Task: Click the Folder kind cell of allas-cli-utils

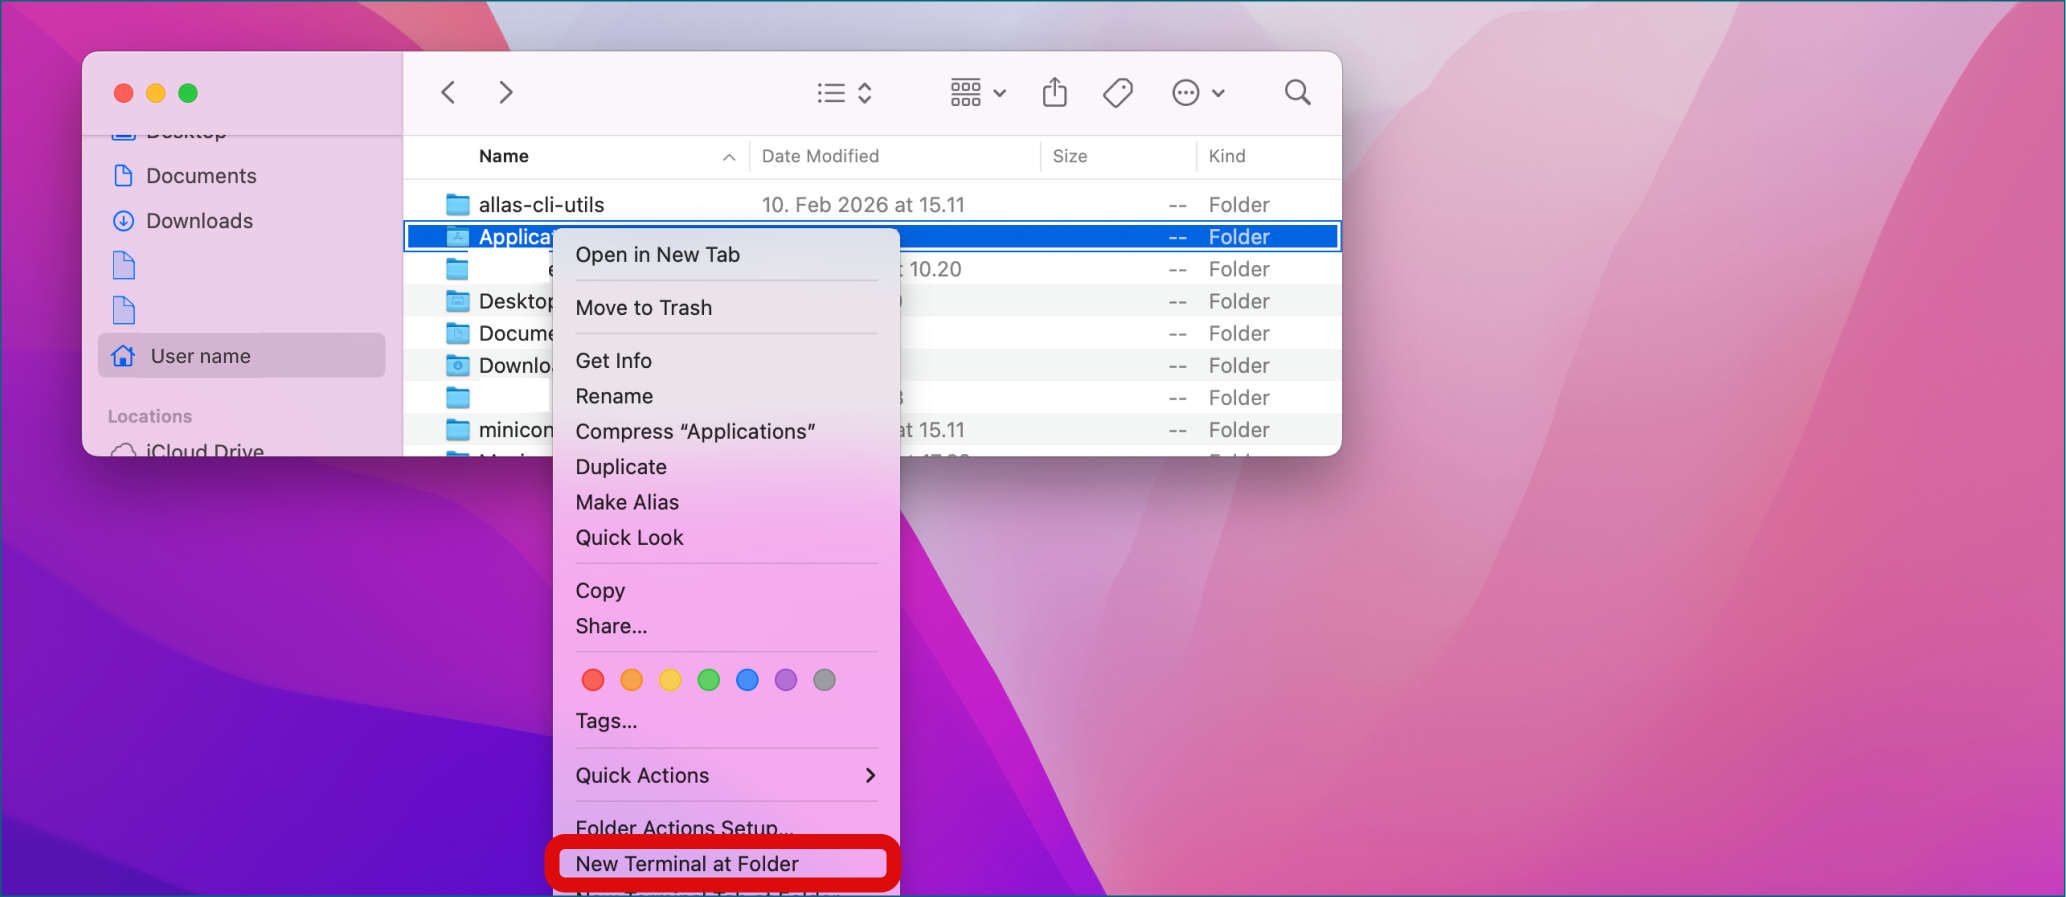Action: coord(1239,205)
